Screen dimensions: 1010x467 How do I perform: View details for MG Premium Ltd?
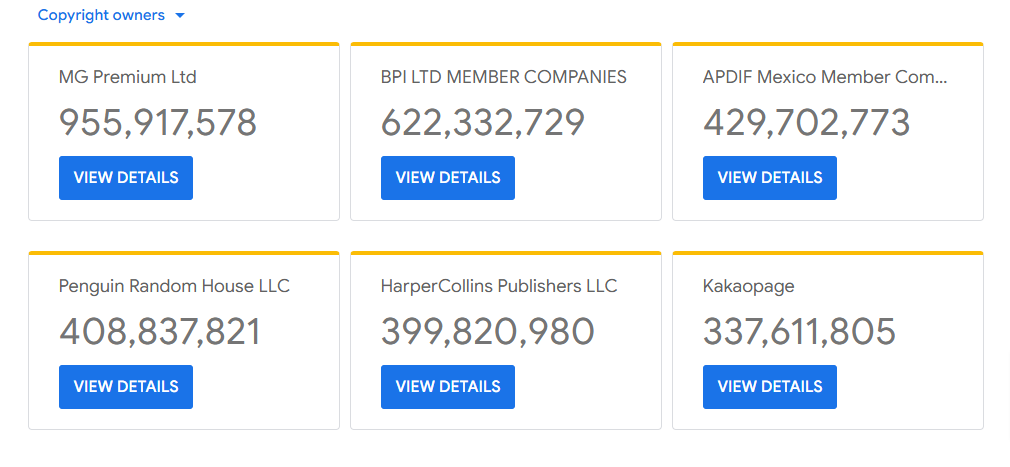pyautogui.click(x=126, y=178)
